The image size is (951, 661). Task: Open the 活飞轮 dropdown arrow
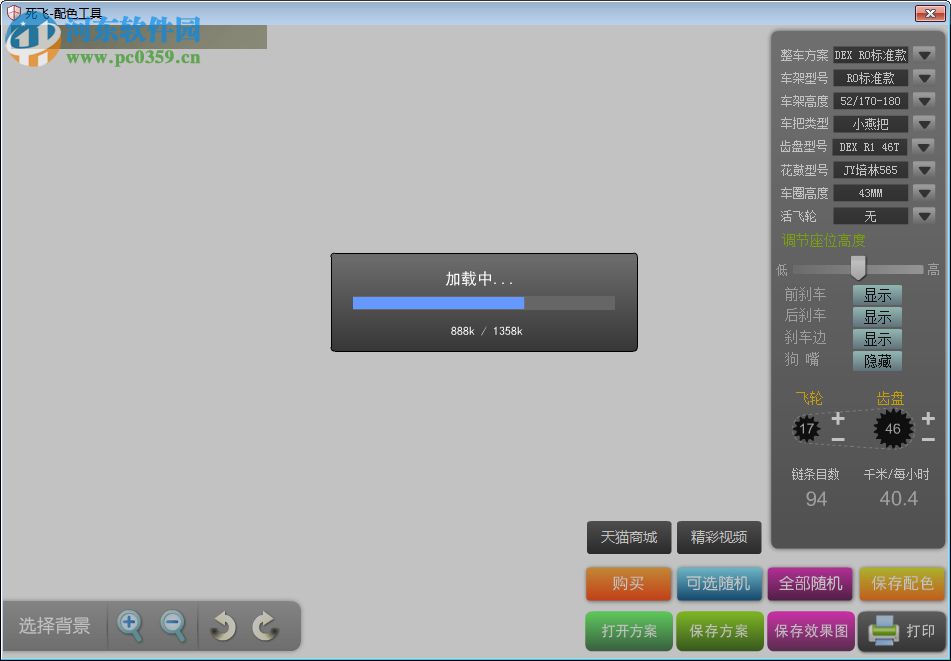[x=924, y=216]
